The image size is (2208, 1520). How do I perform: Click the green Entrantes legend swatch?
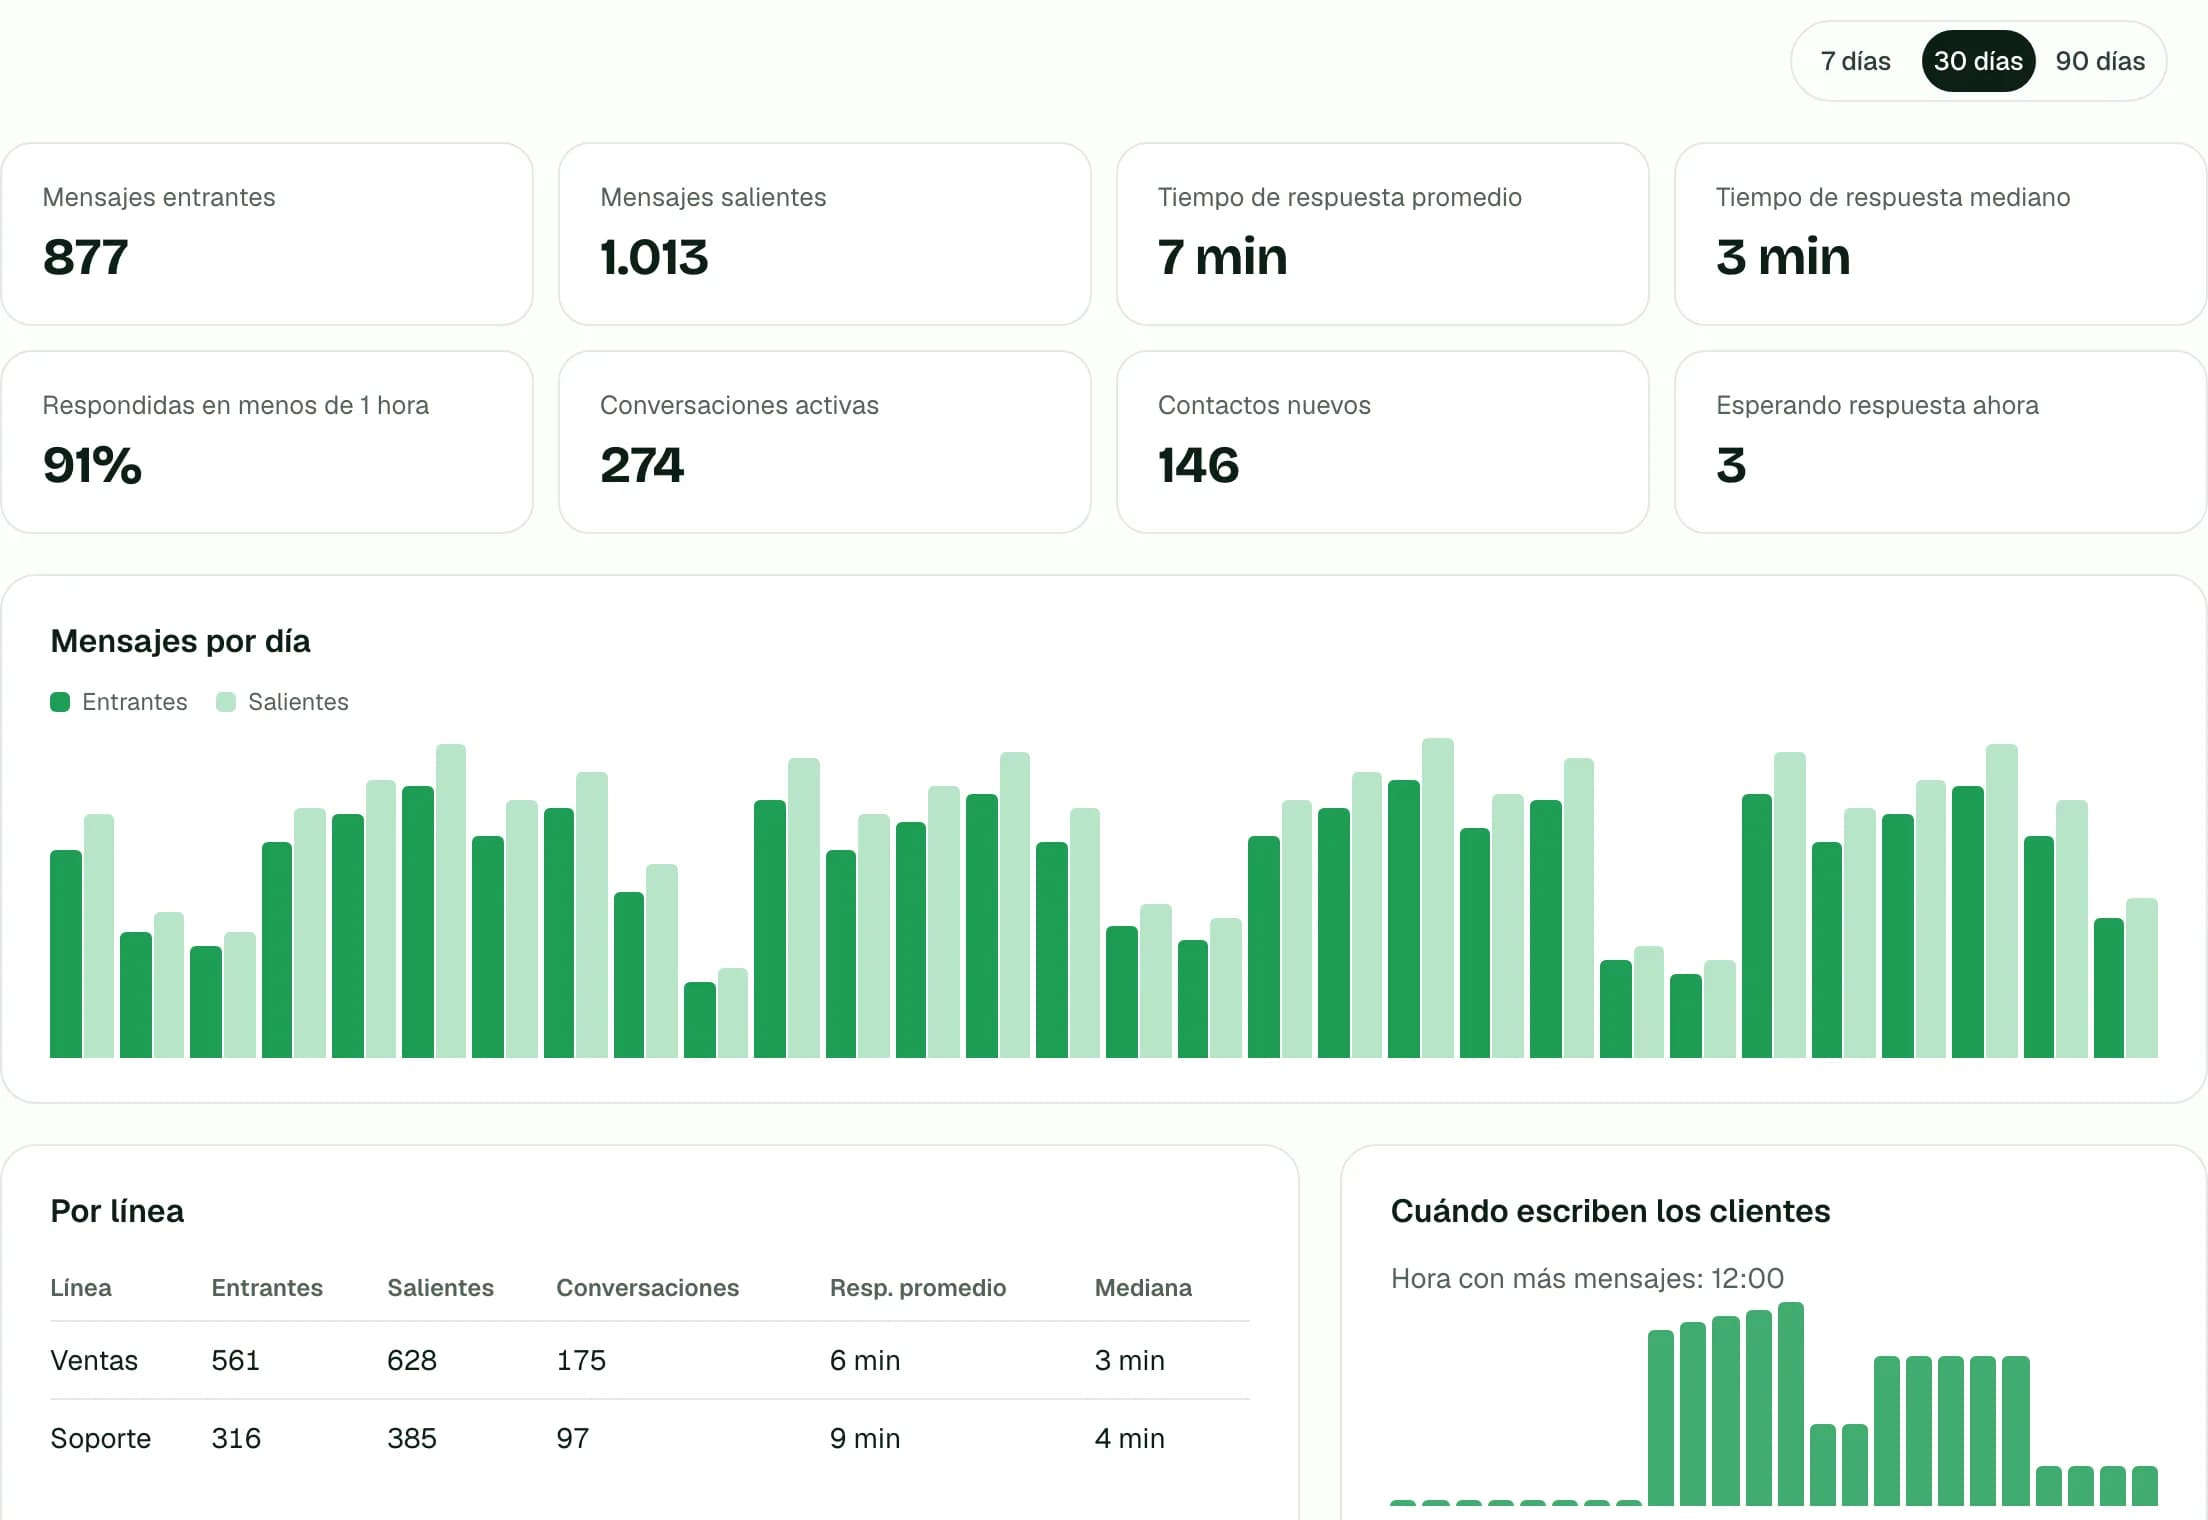pos(60,702)
